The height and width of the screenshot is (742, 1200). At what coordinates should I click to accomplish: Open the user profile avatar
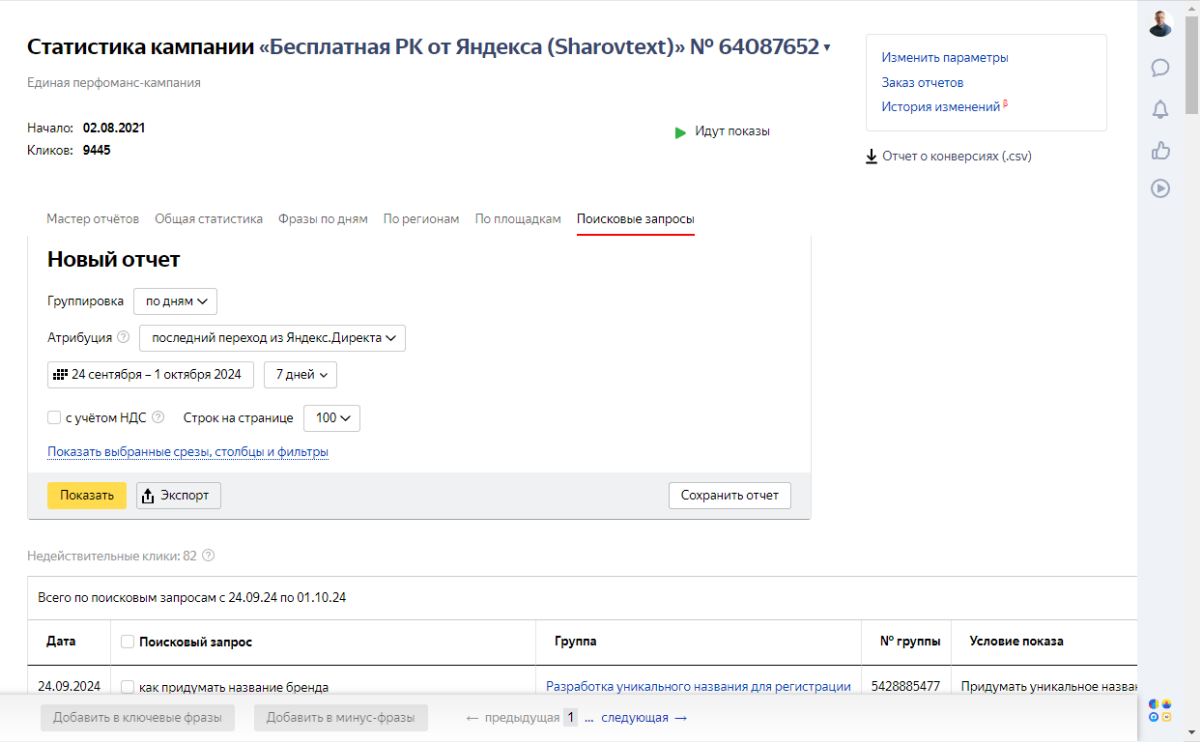[1160, 24]
